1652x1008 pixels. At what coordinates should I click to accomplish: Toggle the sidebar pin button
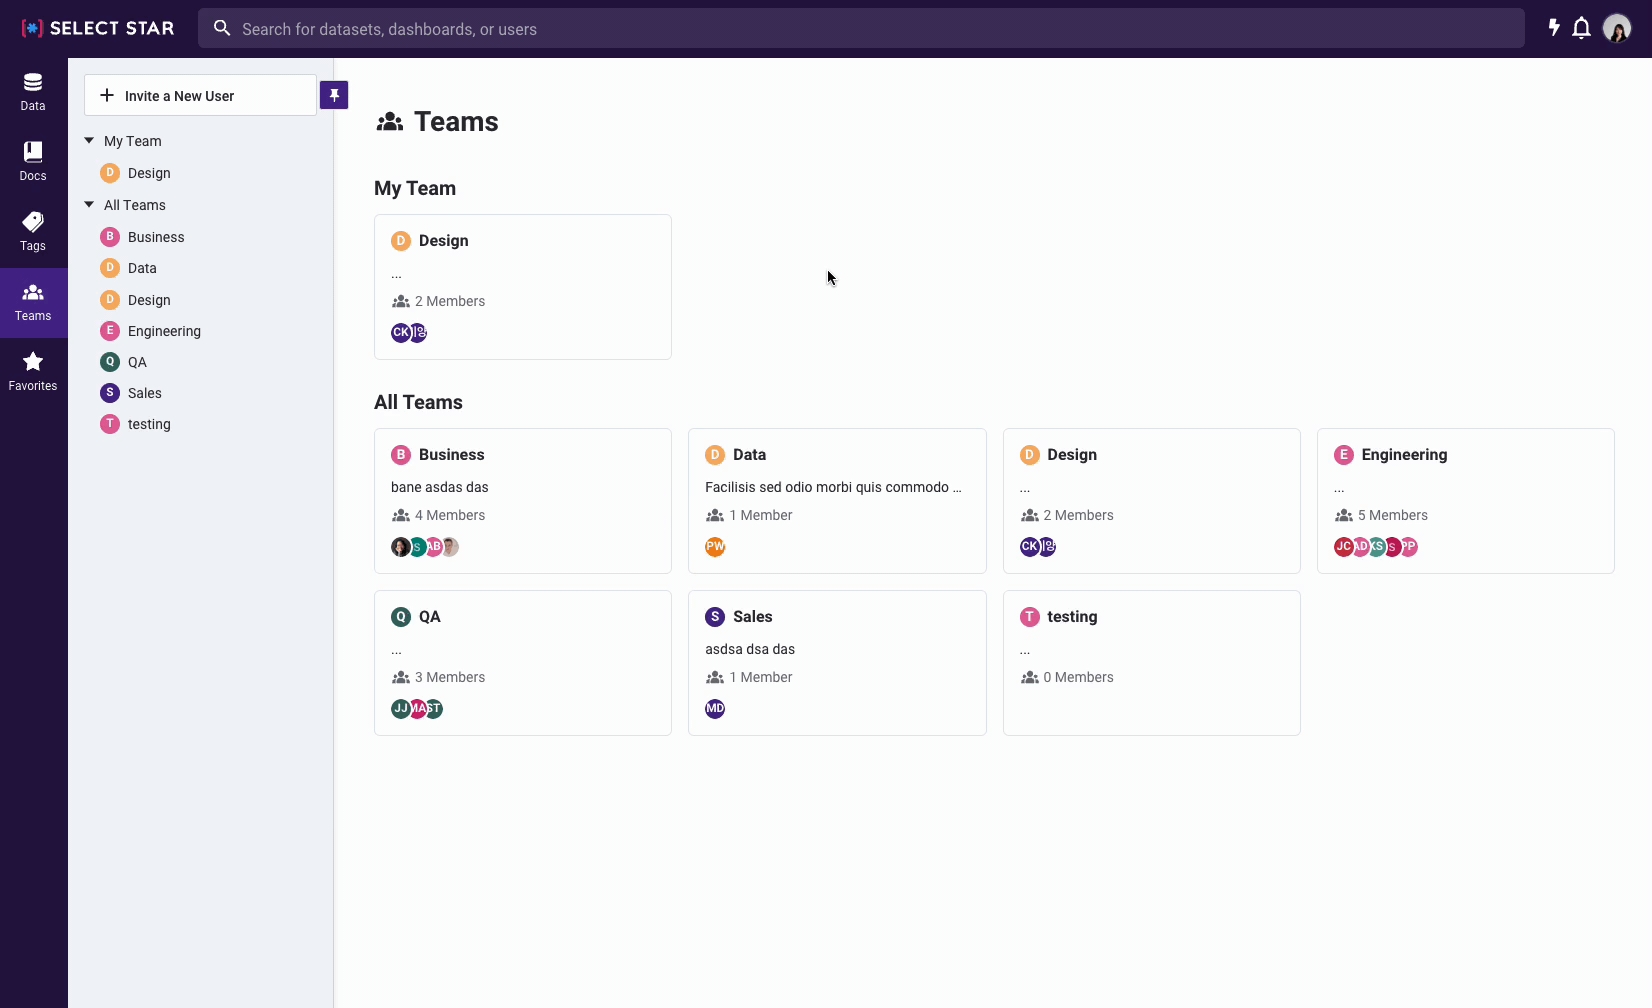pyautogui.click(x=334, y=95)
